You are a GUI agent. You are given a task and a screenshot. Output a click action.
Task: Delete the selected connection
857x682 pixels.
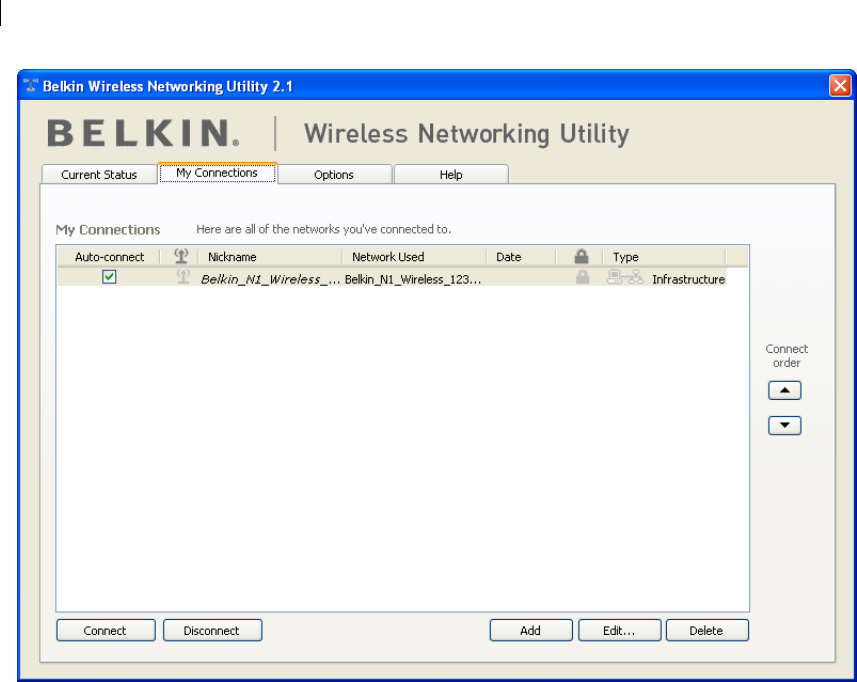(707, 630)
